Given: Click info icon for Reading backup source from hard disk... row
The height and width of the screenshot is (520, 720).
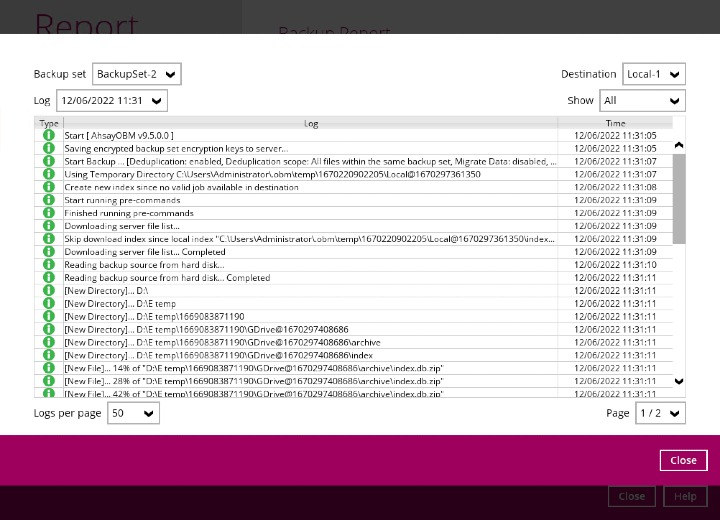Looking at the screenshot, I should (49, 265).
